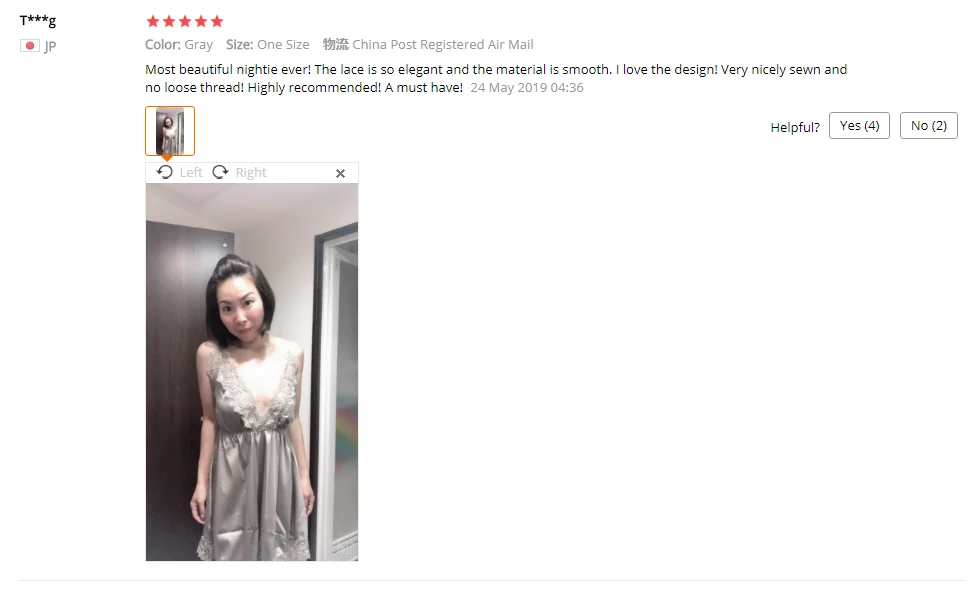Rotate the photo with the right arrow icon
980x597 pixels.
point(220,172)
